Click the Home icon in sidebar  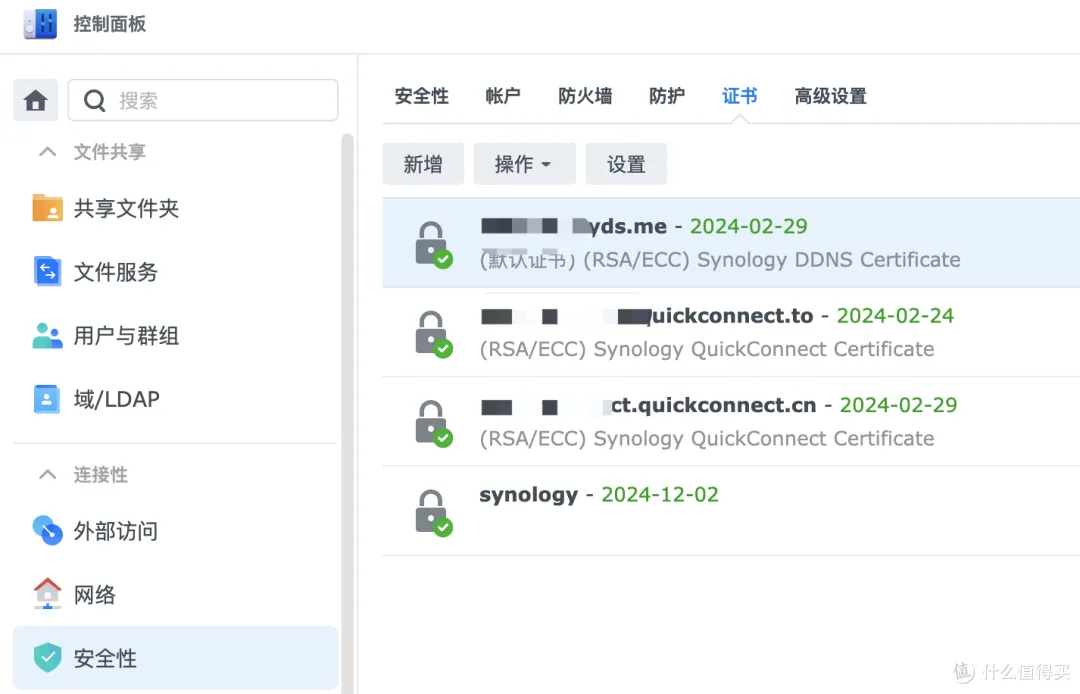coord(36,101)
